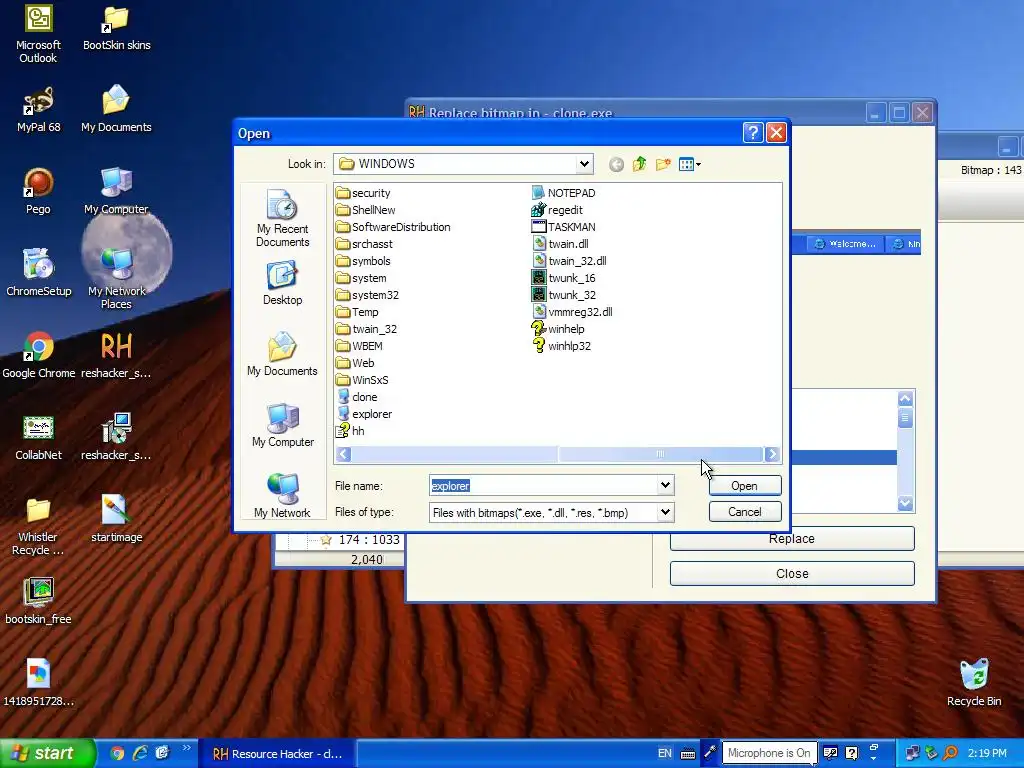The image size is (1024, 768).
Task: Select the twain_32 folder
Action: [x=366, y=328]
